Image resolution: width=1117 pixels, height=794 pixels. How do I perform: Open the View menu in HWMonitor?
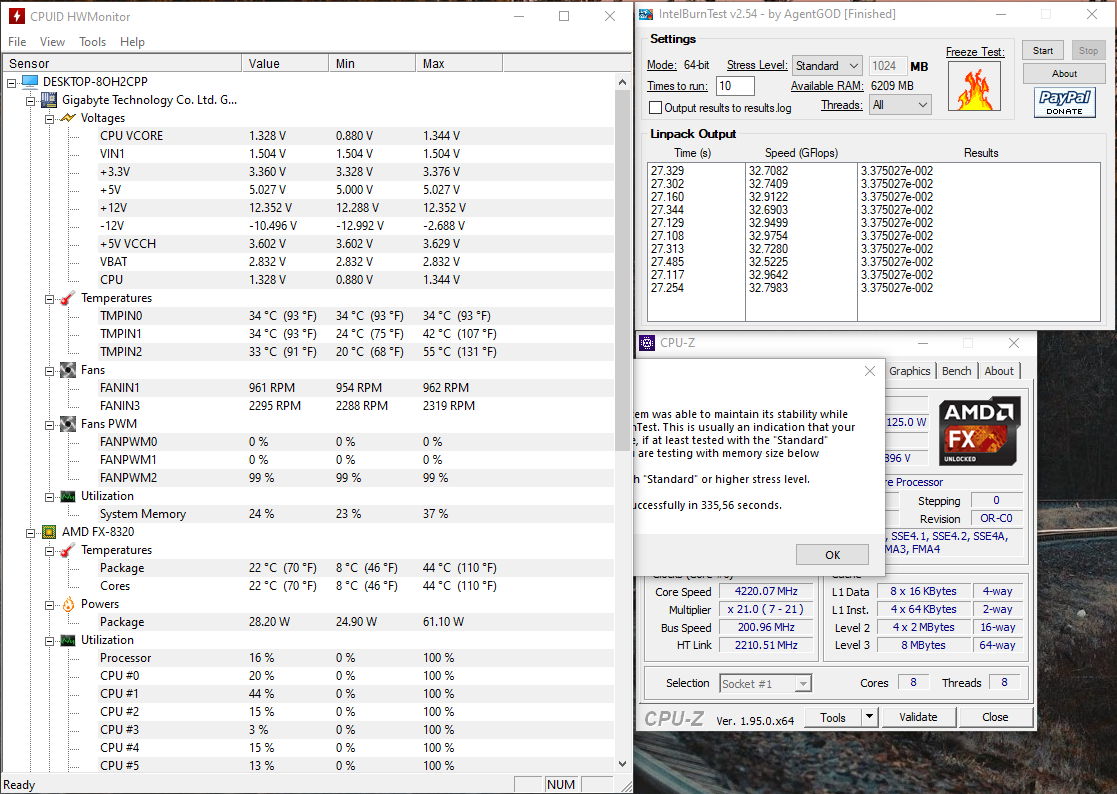click(52, 42)
